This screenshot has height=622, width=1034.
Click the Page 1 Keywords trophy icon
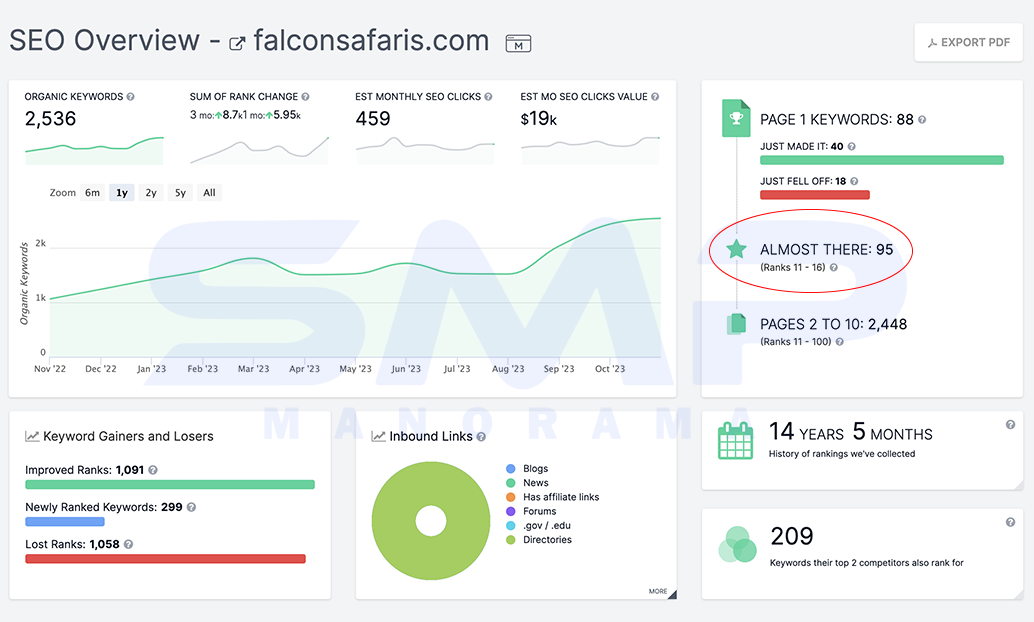coord(736,118)
